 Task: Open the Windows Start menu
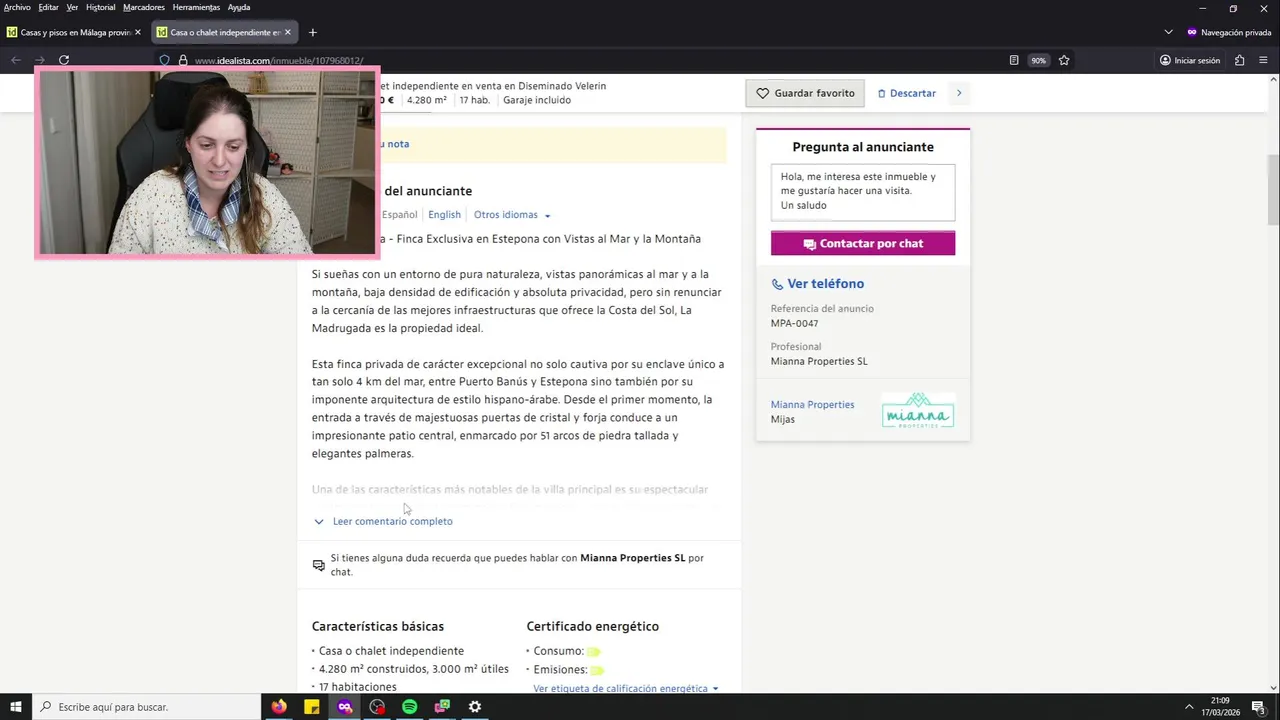(x=15, y=707)
